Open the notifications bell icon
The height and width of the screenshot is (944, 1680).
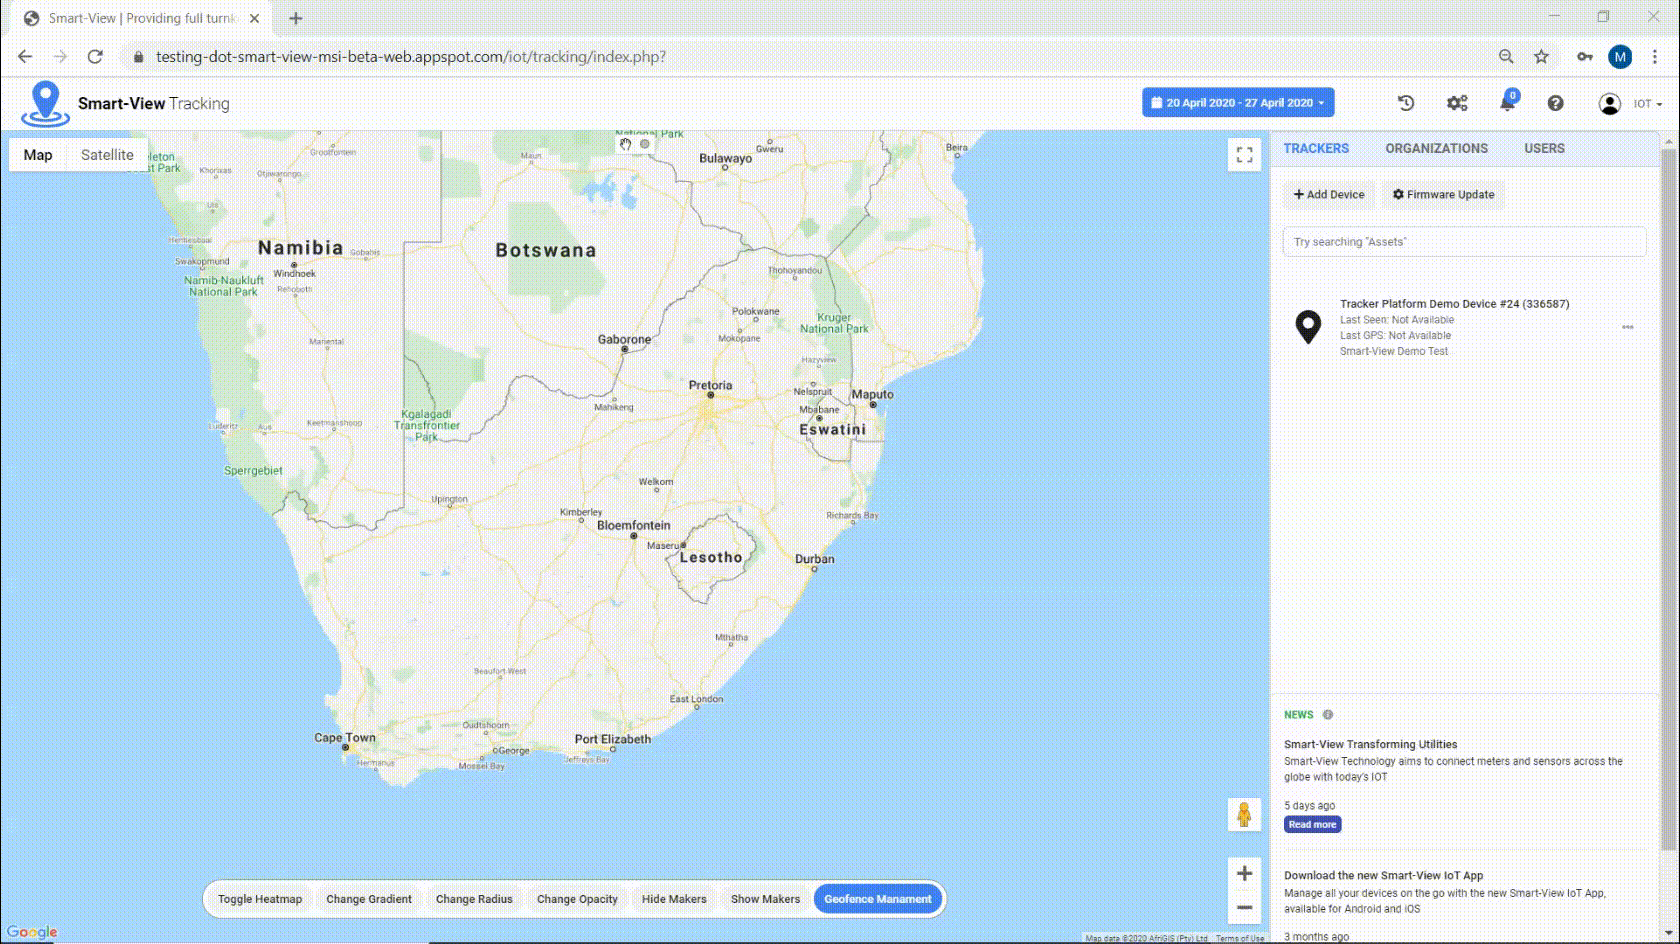pyautogui.click(x=1507, y=102)
